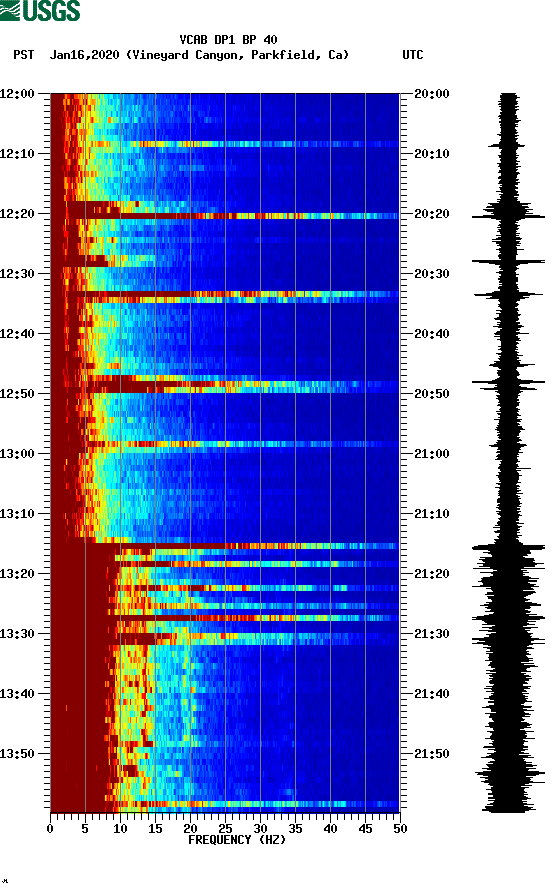Click the 12:20 PST time label
The height and width of the screenshot is (892, 552).
coord(18,214)
